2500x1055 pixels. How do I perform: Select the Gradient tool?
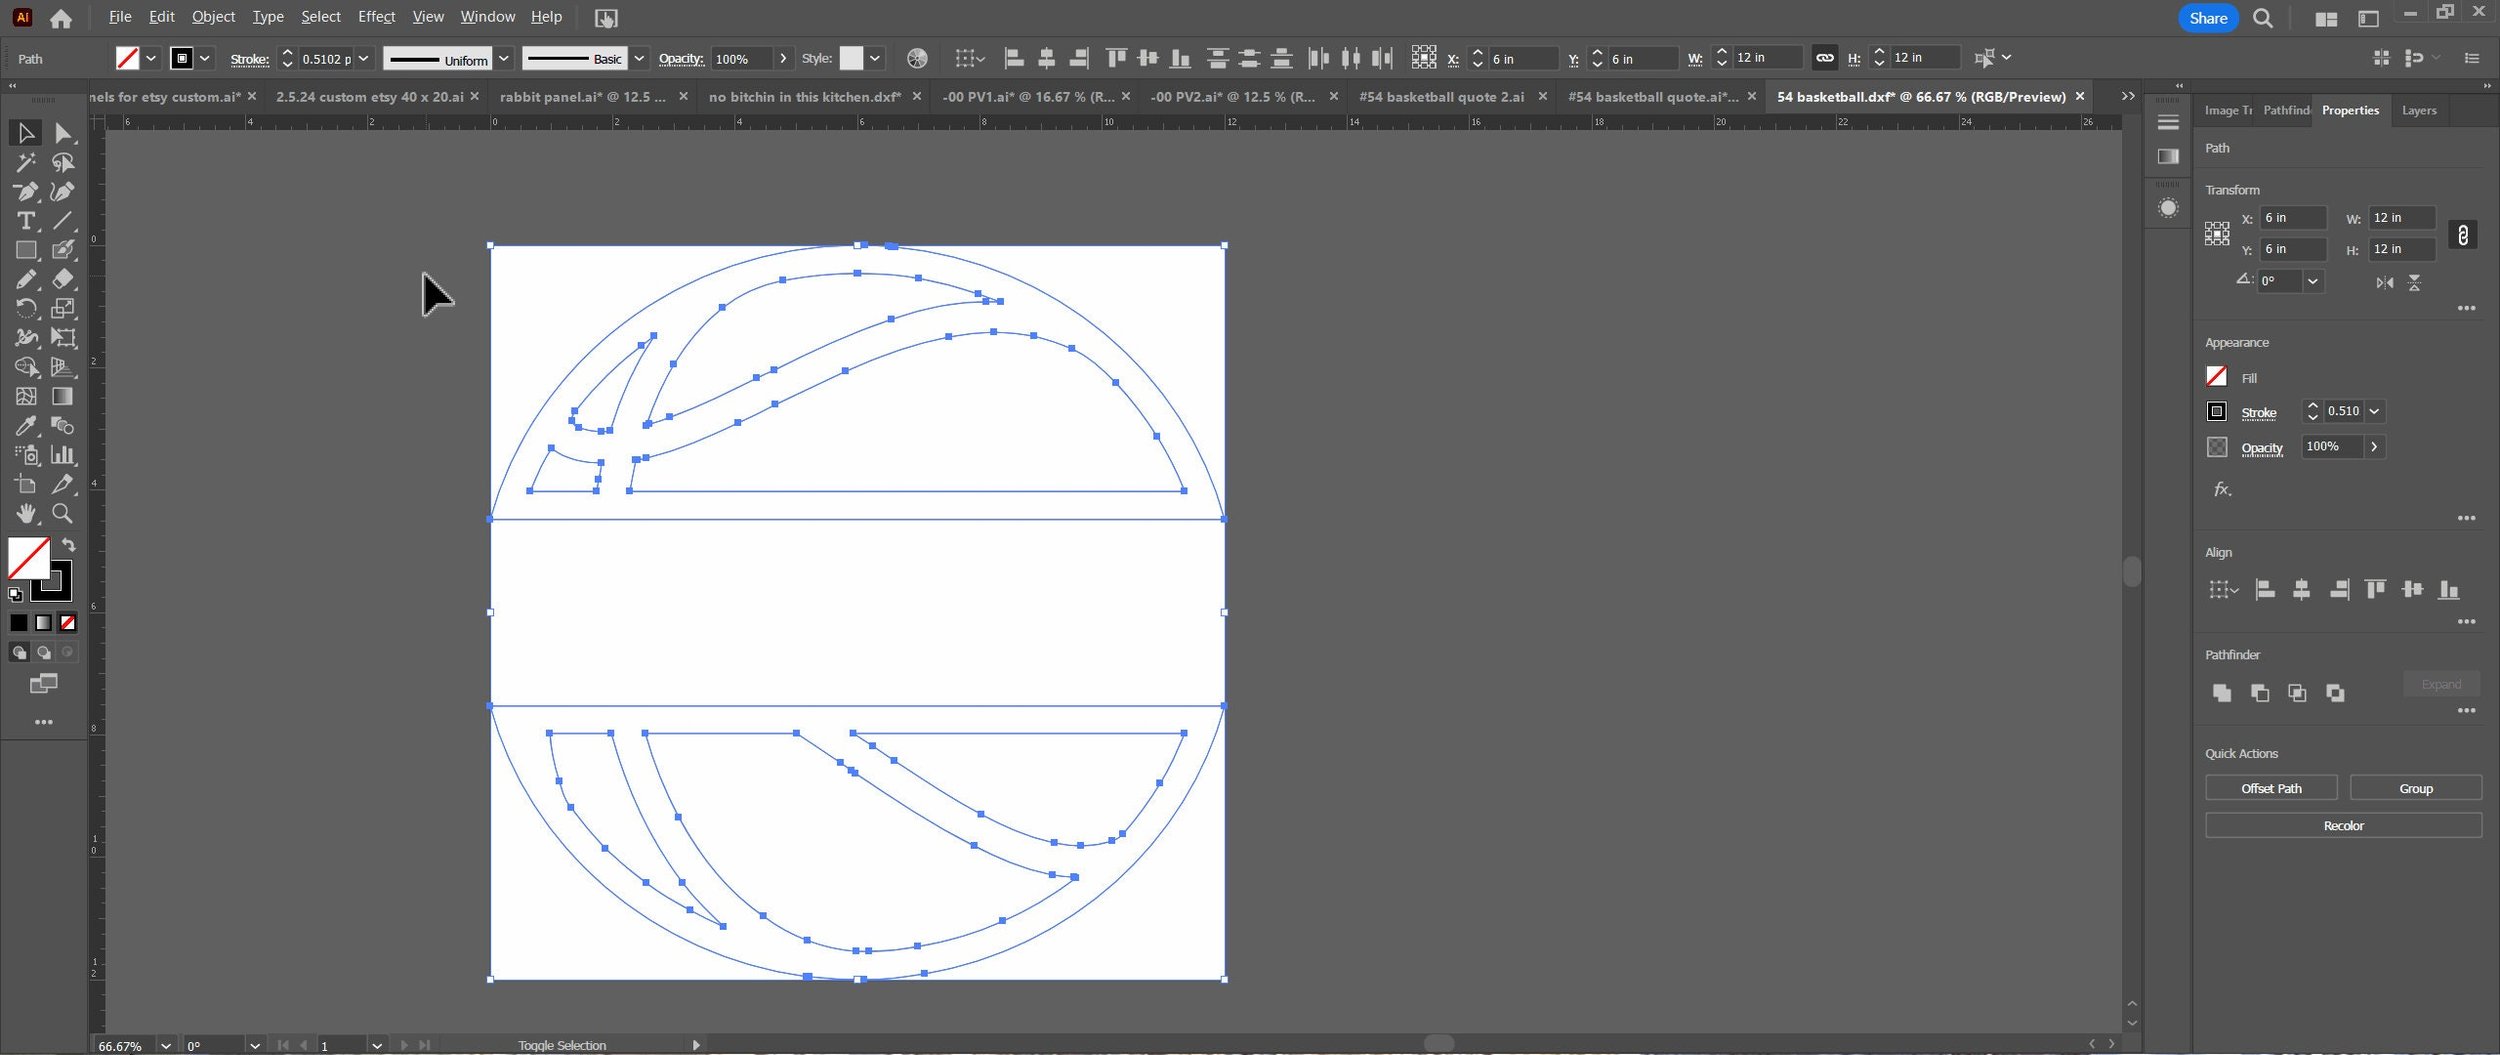coord(63,397)
